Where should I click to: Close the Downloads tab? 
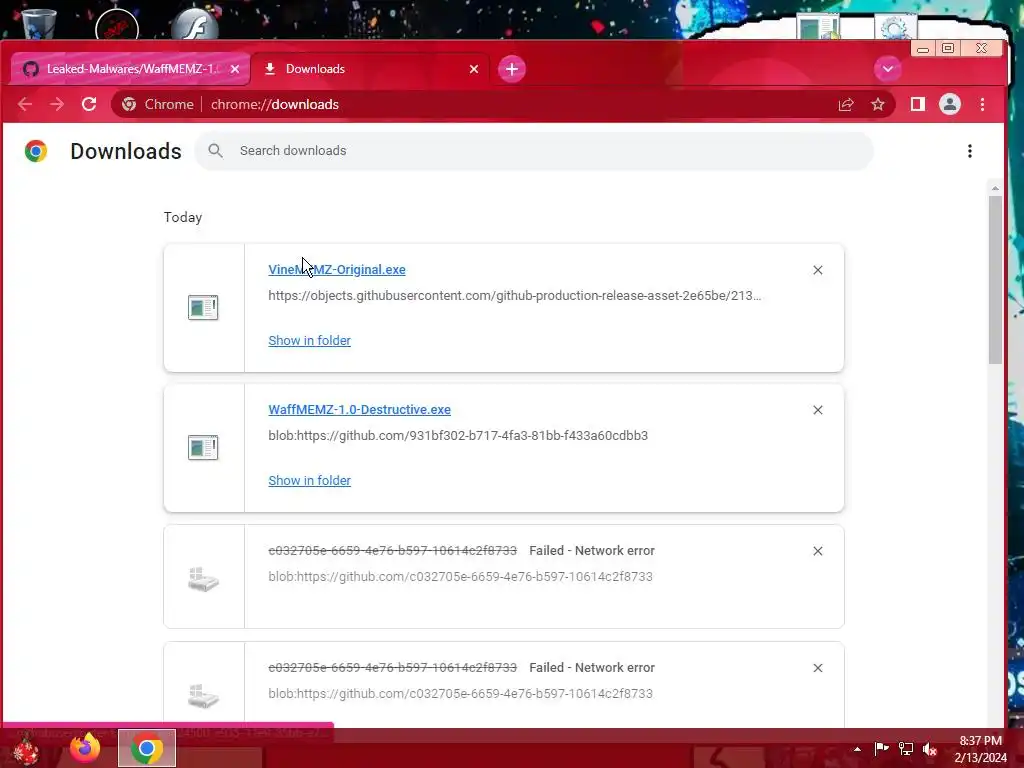click(x=474, y=69)
